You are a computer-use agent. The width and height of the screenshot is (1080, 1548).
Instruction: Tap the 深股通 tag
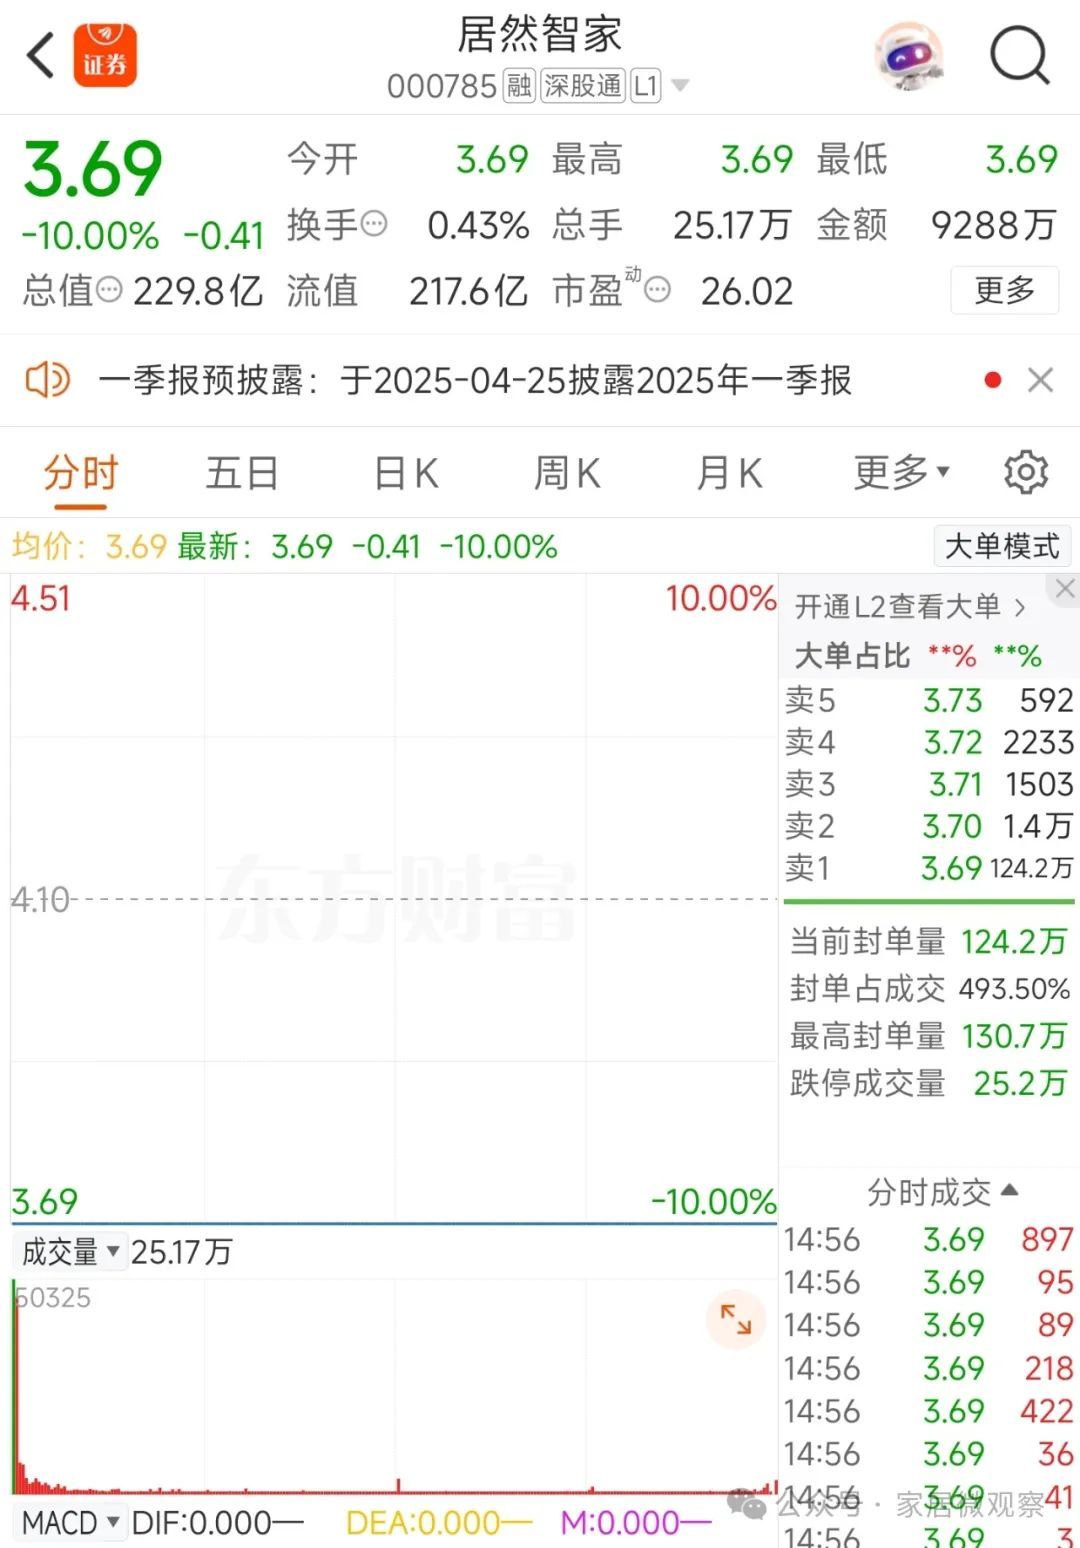point(583,86)
